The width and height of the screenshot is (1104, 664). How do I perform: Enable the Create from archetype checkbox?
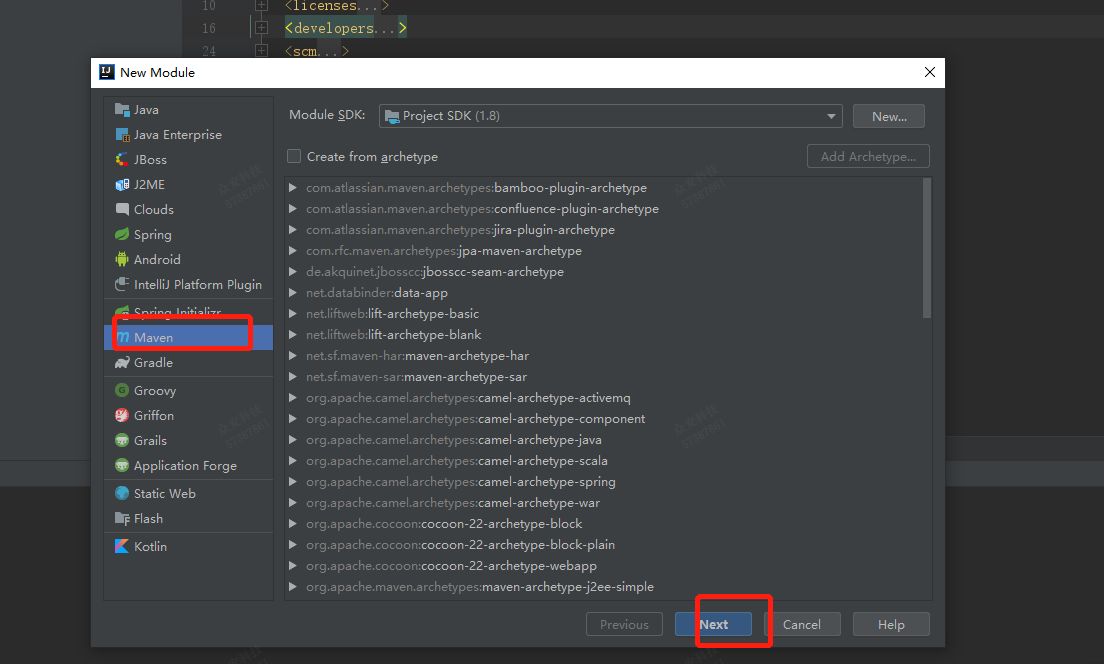(294, 156)
